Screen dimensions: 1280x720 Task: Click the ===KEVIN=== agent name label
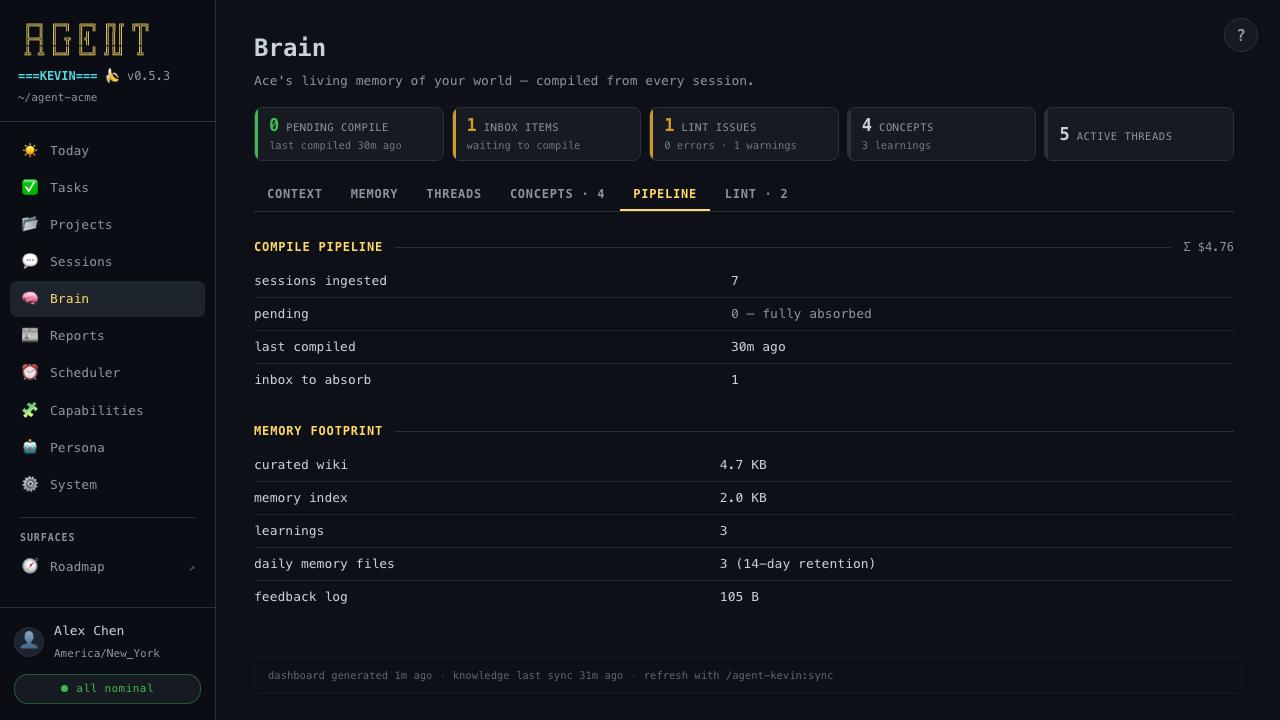click(x=58, y=76)
